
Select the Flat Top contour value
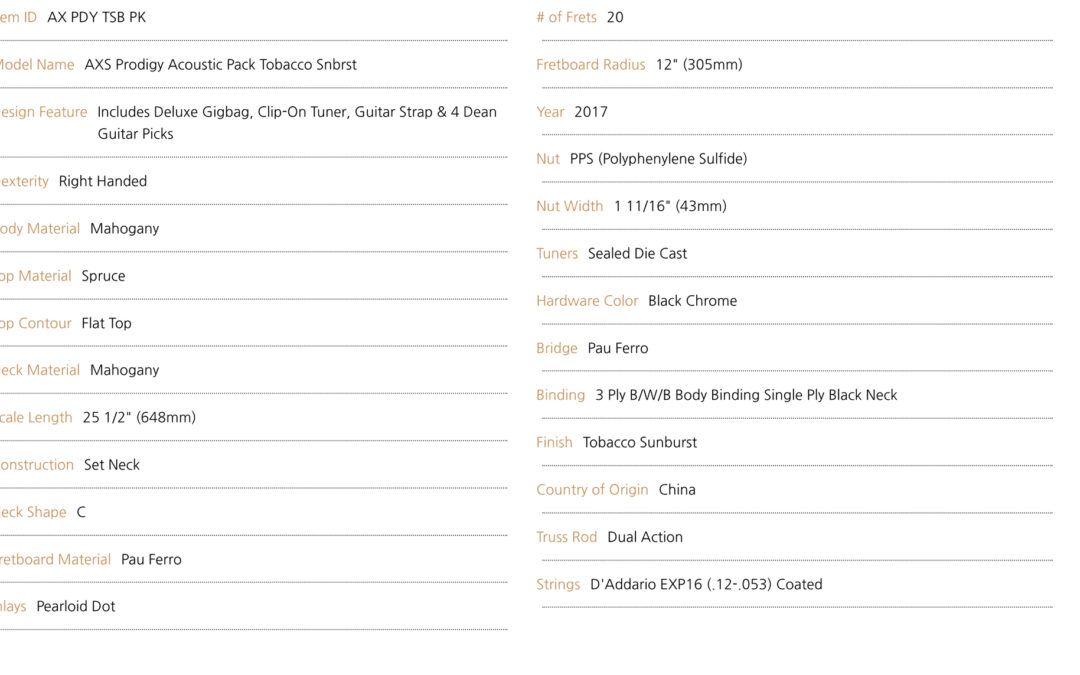106,323
